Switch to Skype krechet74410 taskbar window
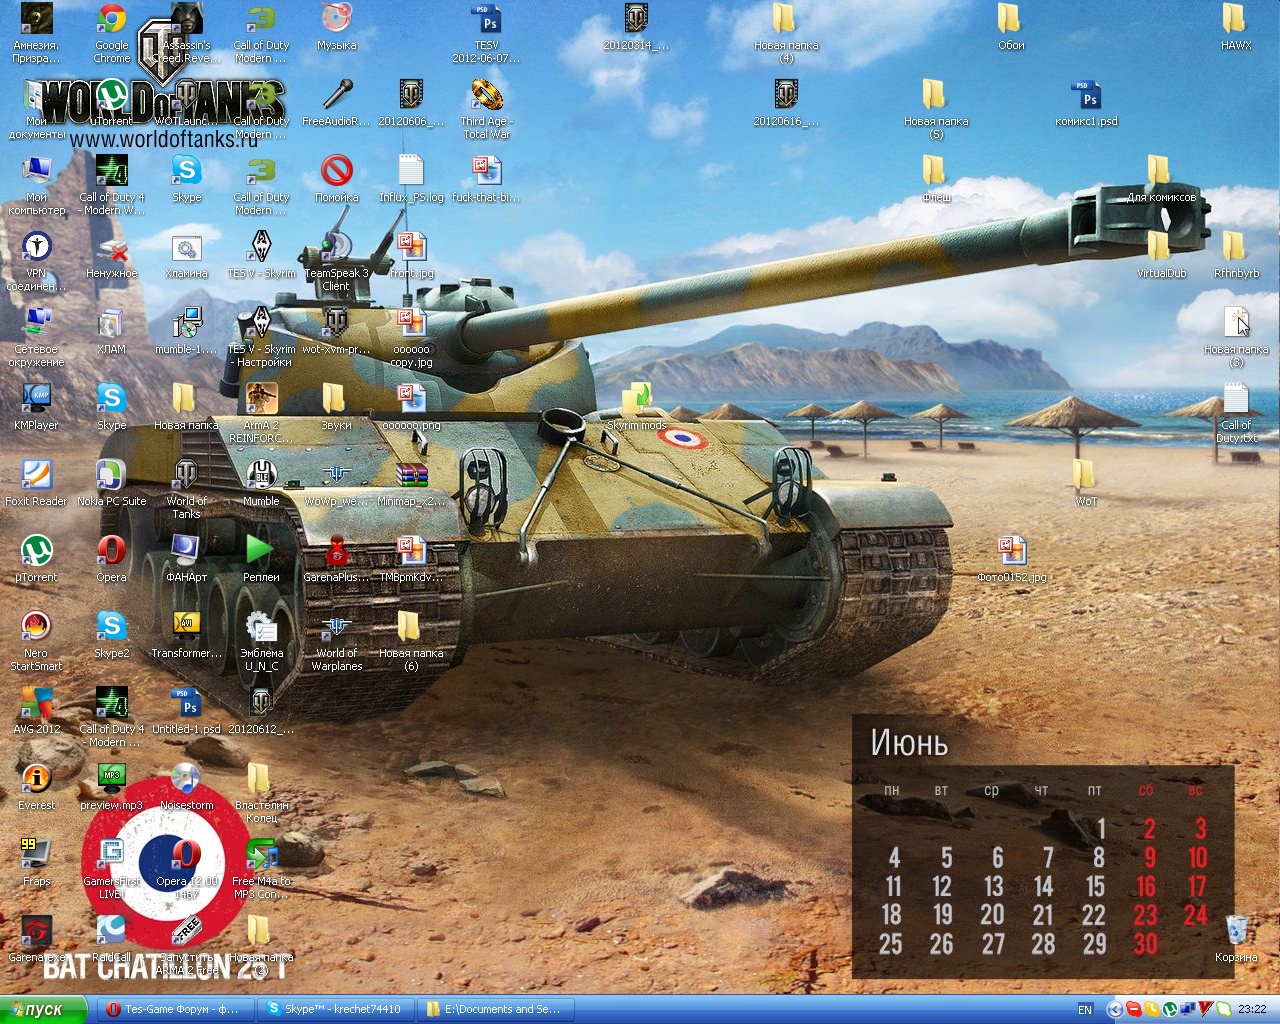This screenshot has width=1280, height=1024. point(335,1010)
